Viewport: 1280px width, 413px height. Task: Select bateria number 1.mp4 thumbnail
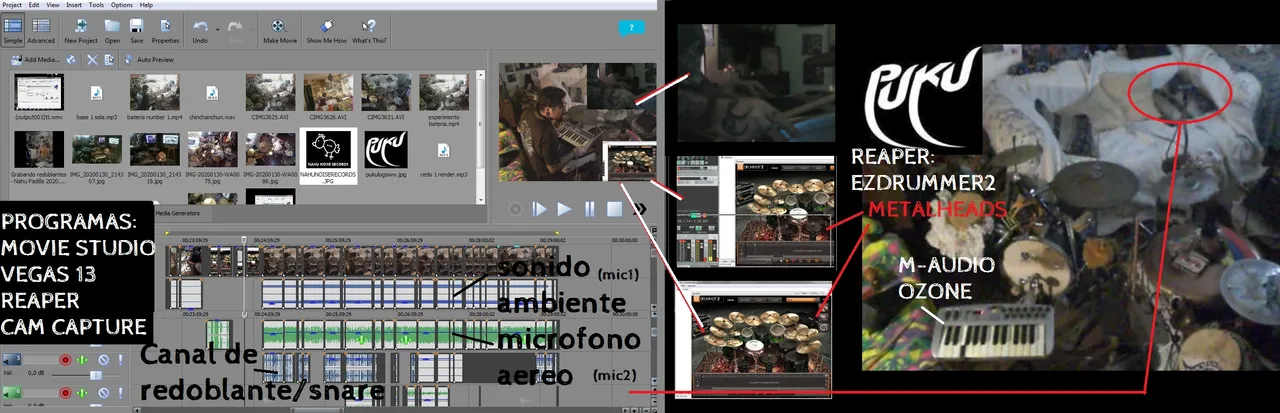154,92
